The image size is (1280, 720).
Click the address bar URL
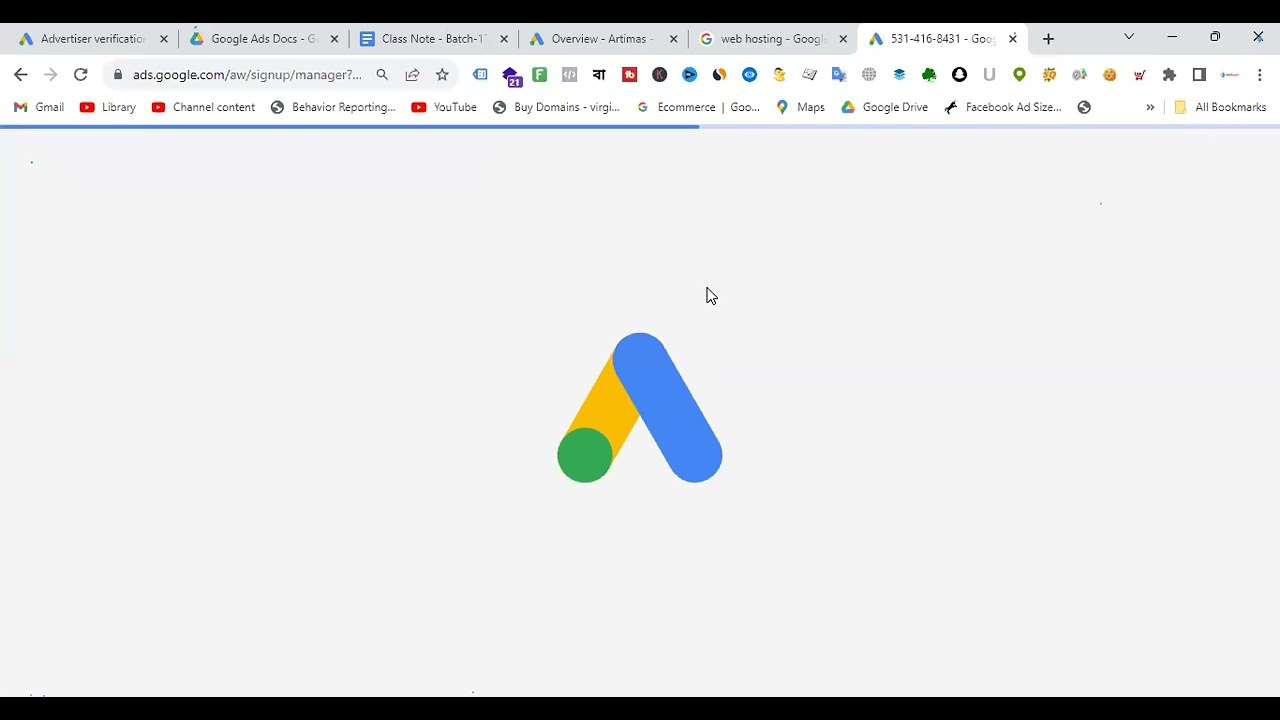coord(247,75)
